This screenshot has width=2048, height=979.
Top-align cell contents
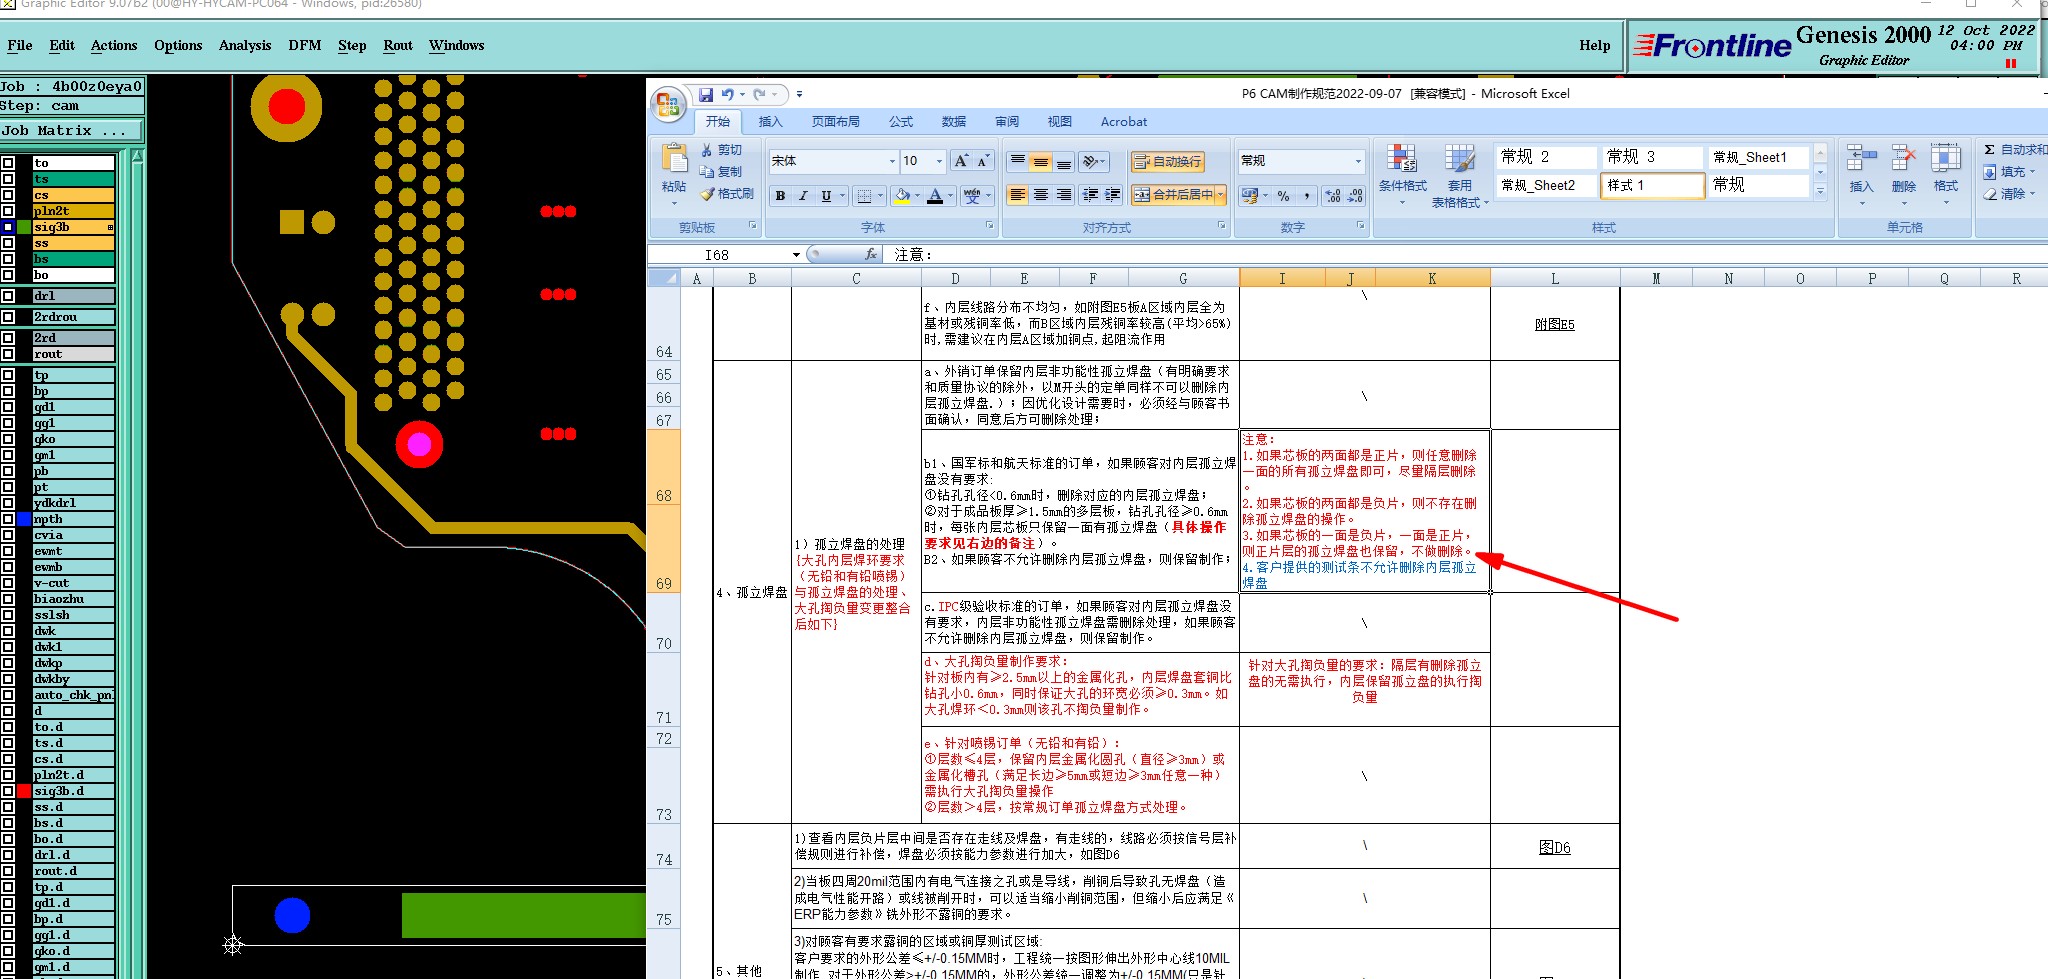pyautogui.click(x=1018, y=161)
